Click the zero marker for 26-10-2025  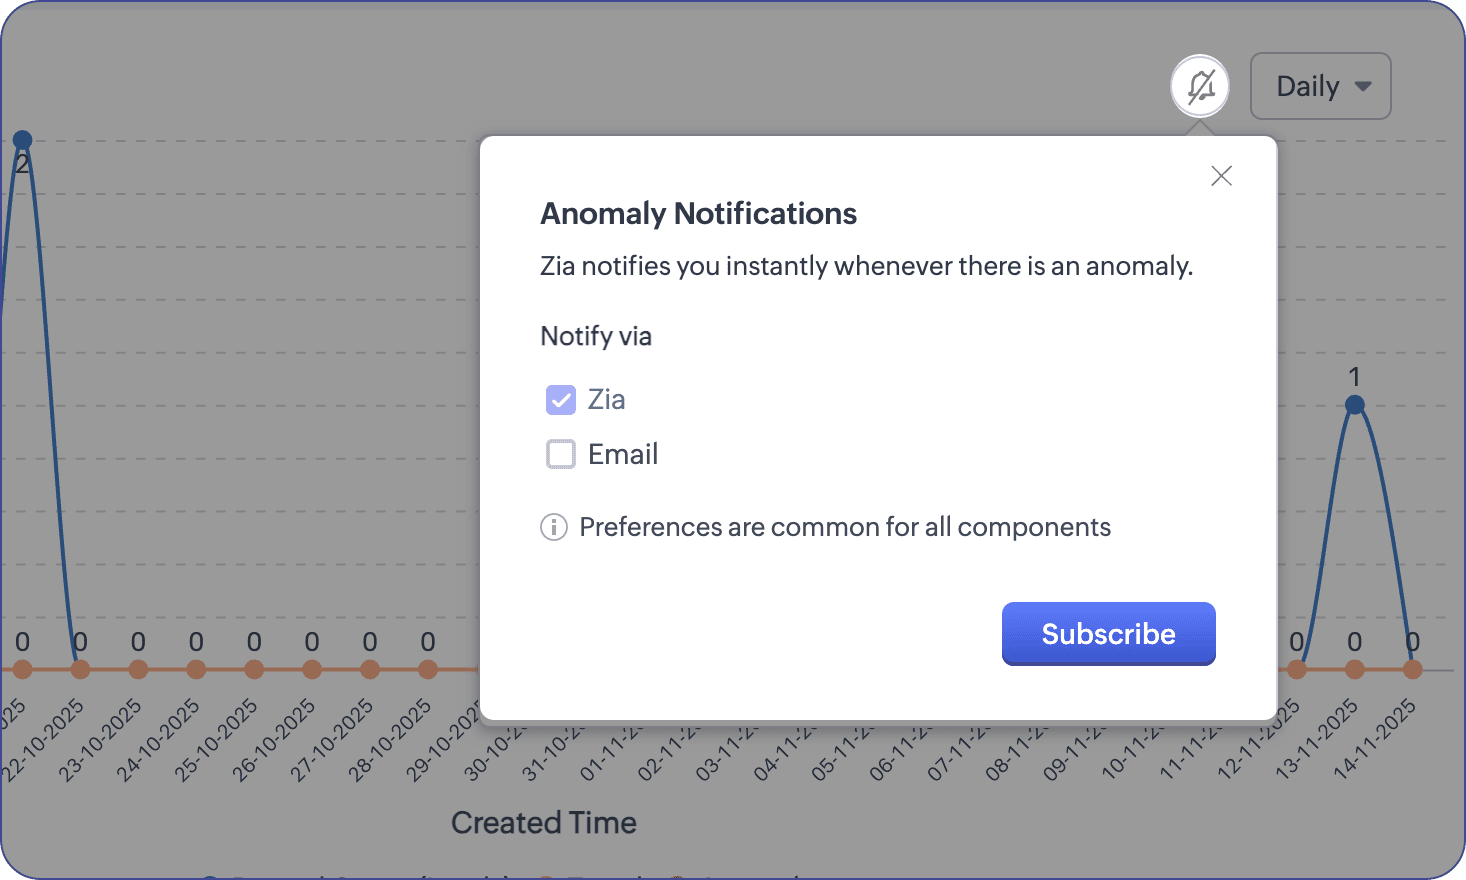312,669
